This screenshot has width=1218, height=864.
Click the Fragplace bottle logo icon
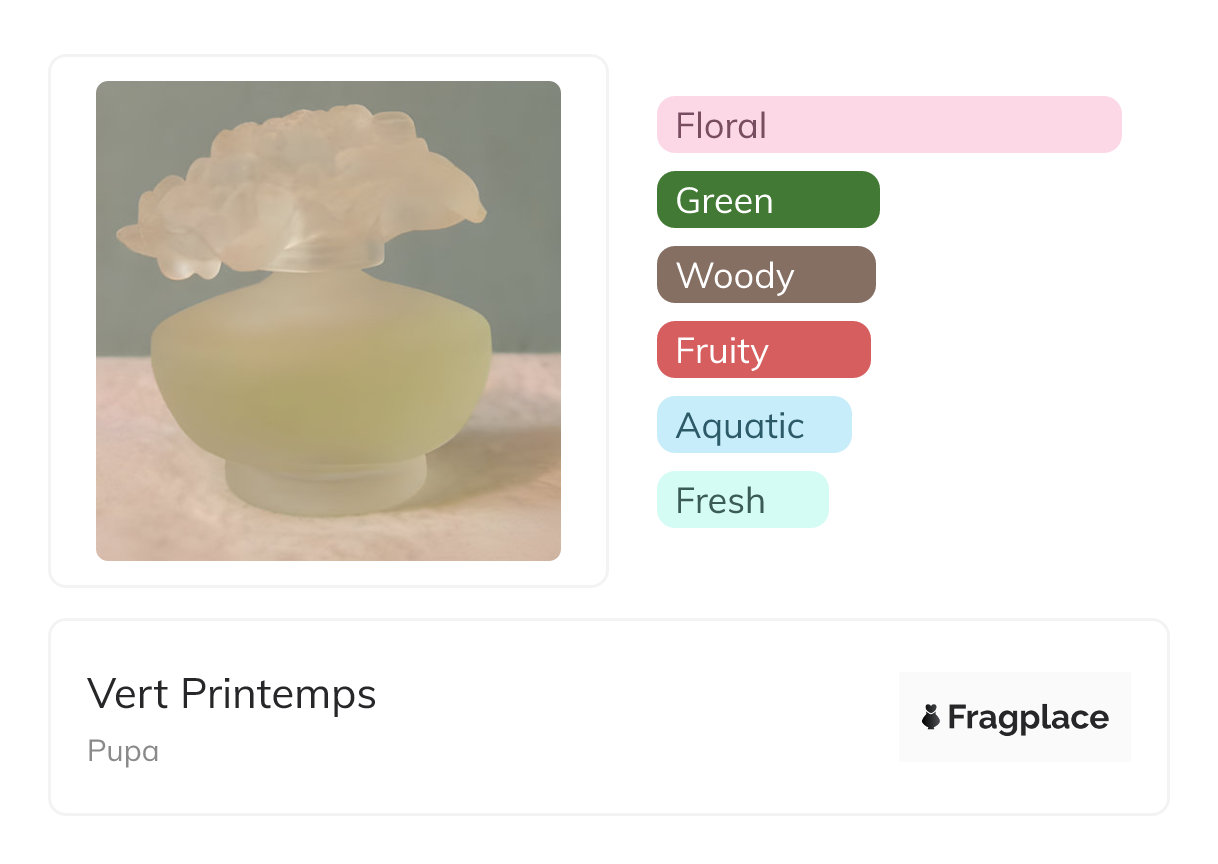[x=931, y=717]
